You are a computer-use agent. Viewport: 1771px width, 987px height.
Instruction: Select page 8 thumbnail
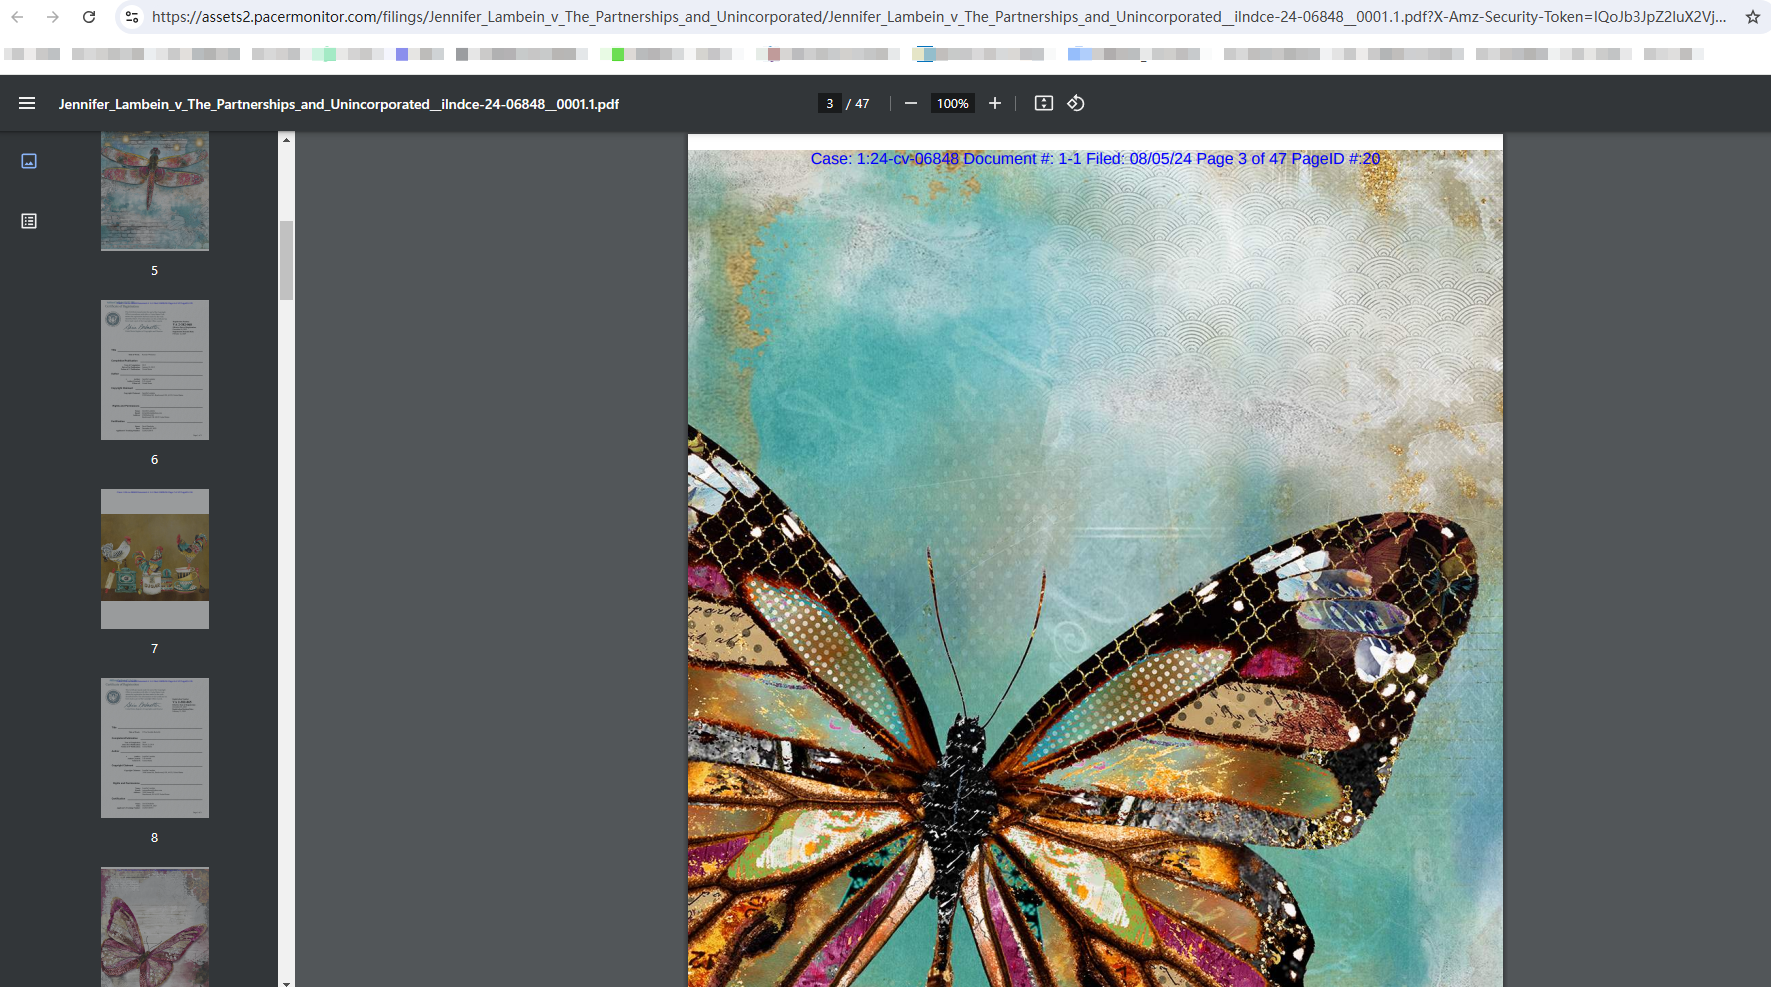155,748
